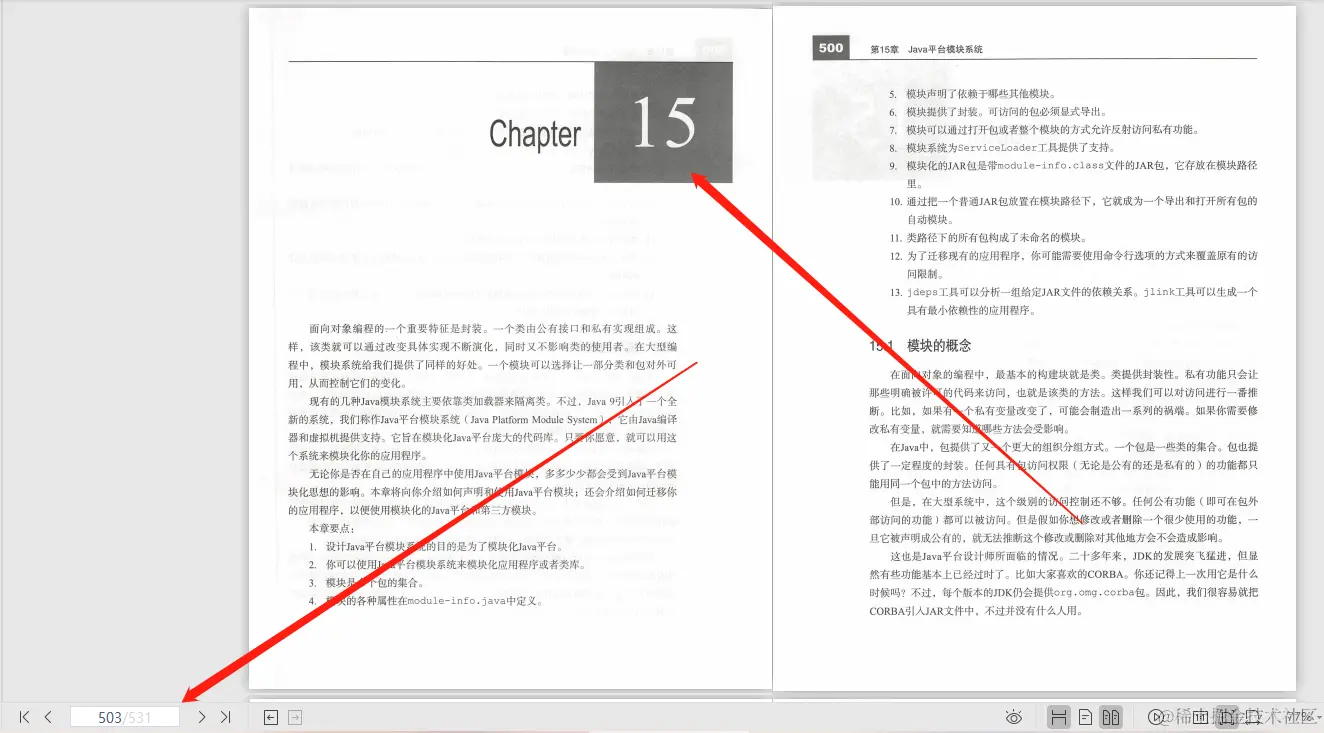Select the fit-to-width layout icon
1324x733 pixels.
coord(1059,716)
